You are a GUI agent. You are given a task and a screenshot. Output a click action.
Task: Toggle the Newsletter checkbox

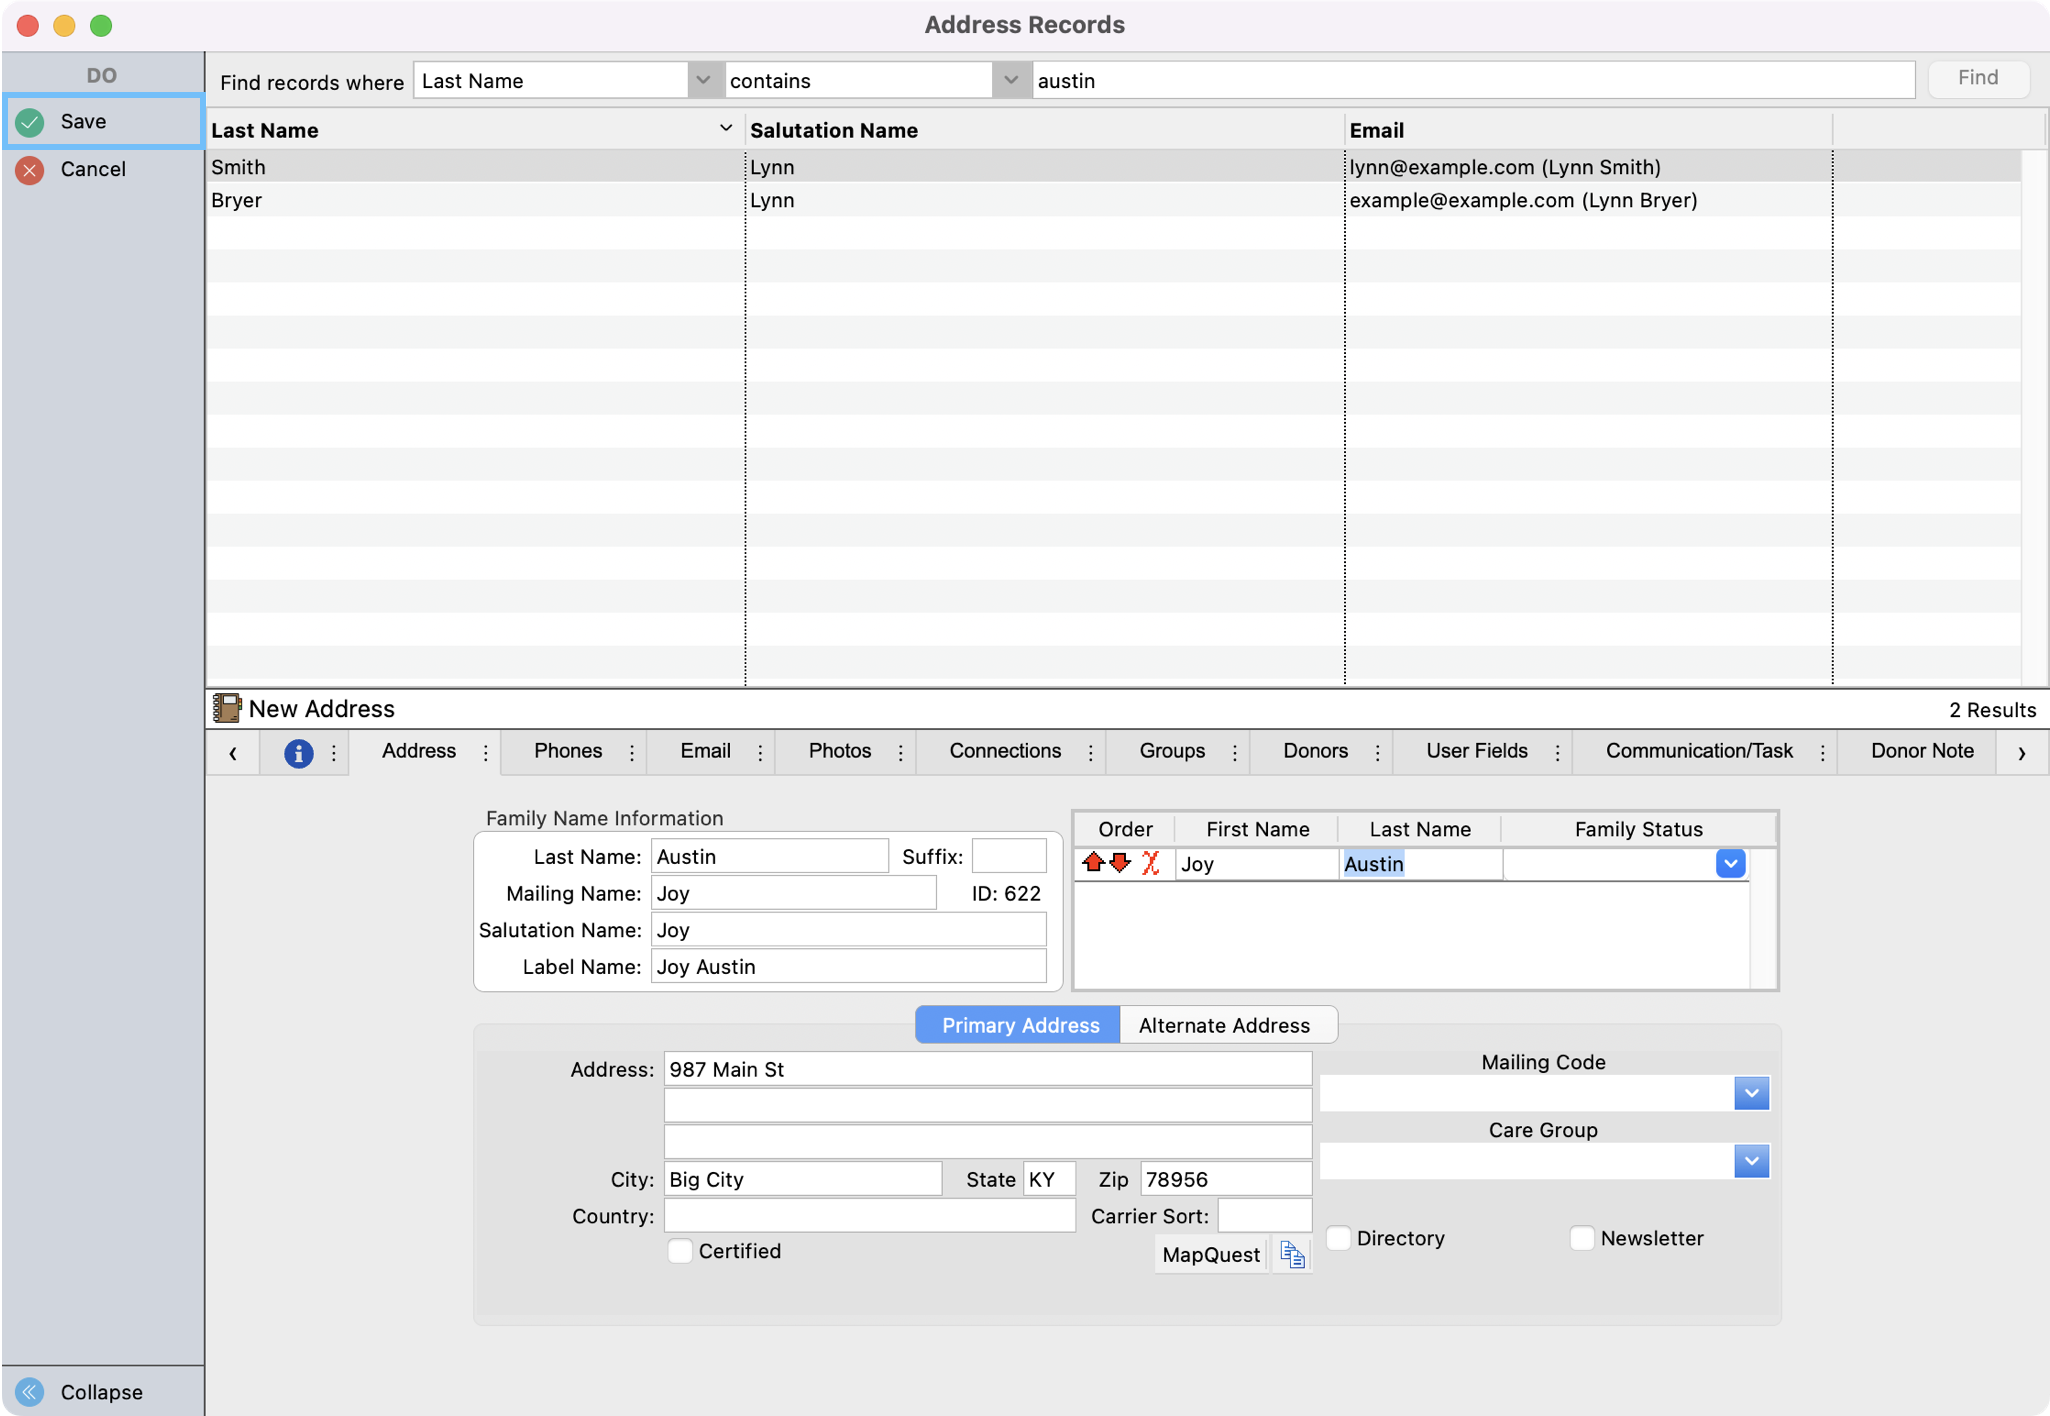coord(1581,1238)
